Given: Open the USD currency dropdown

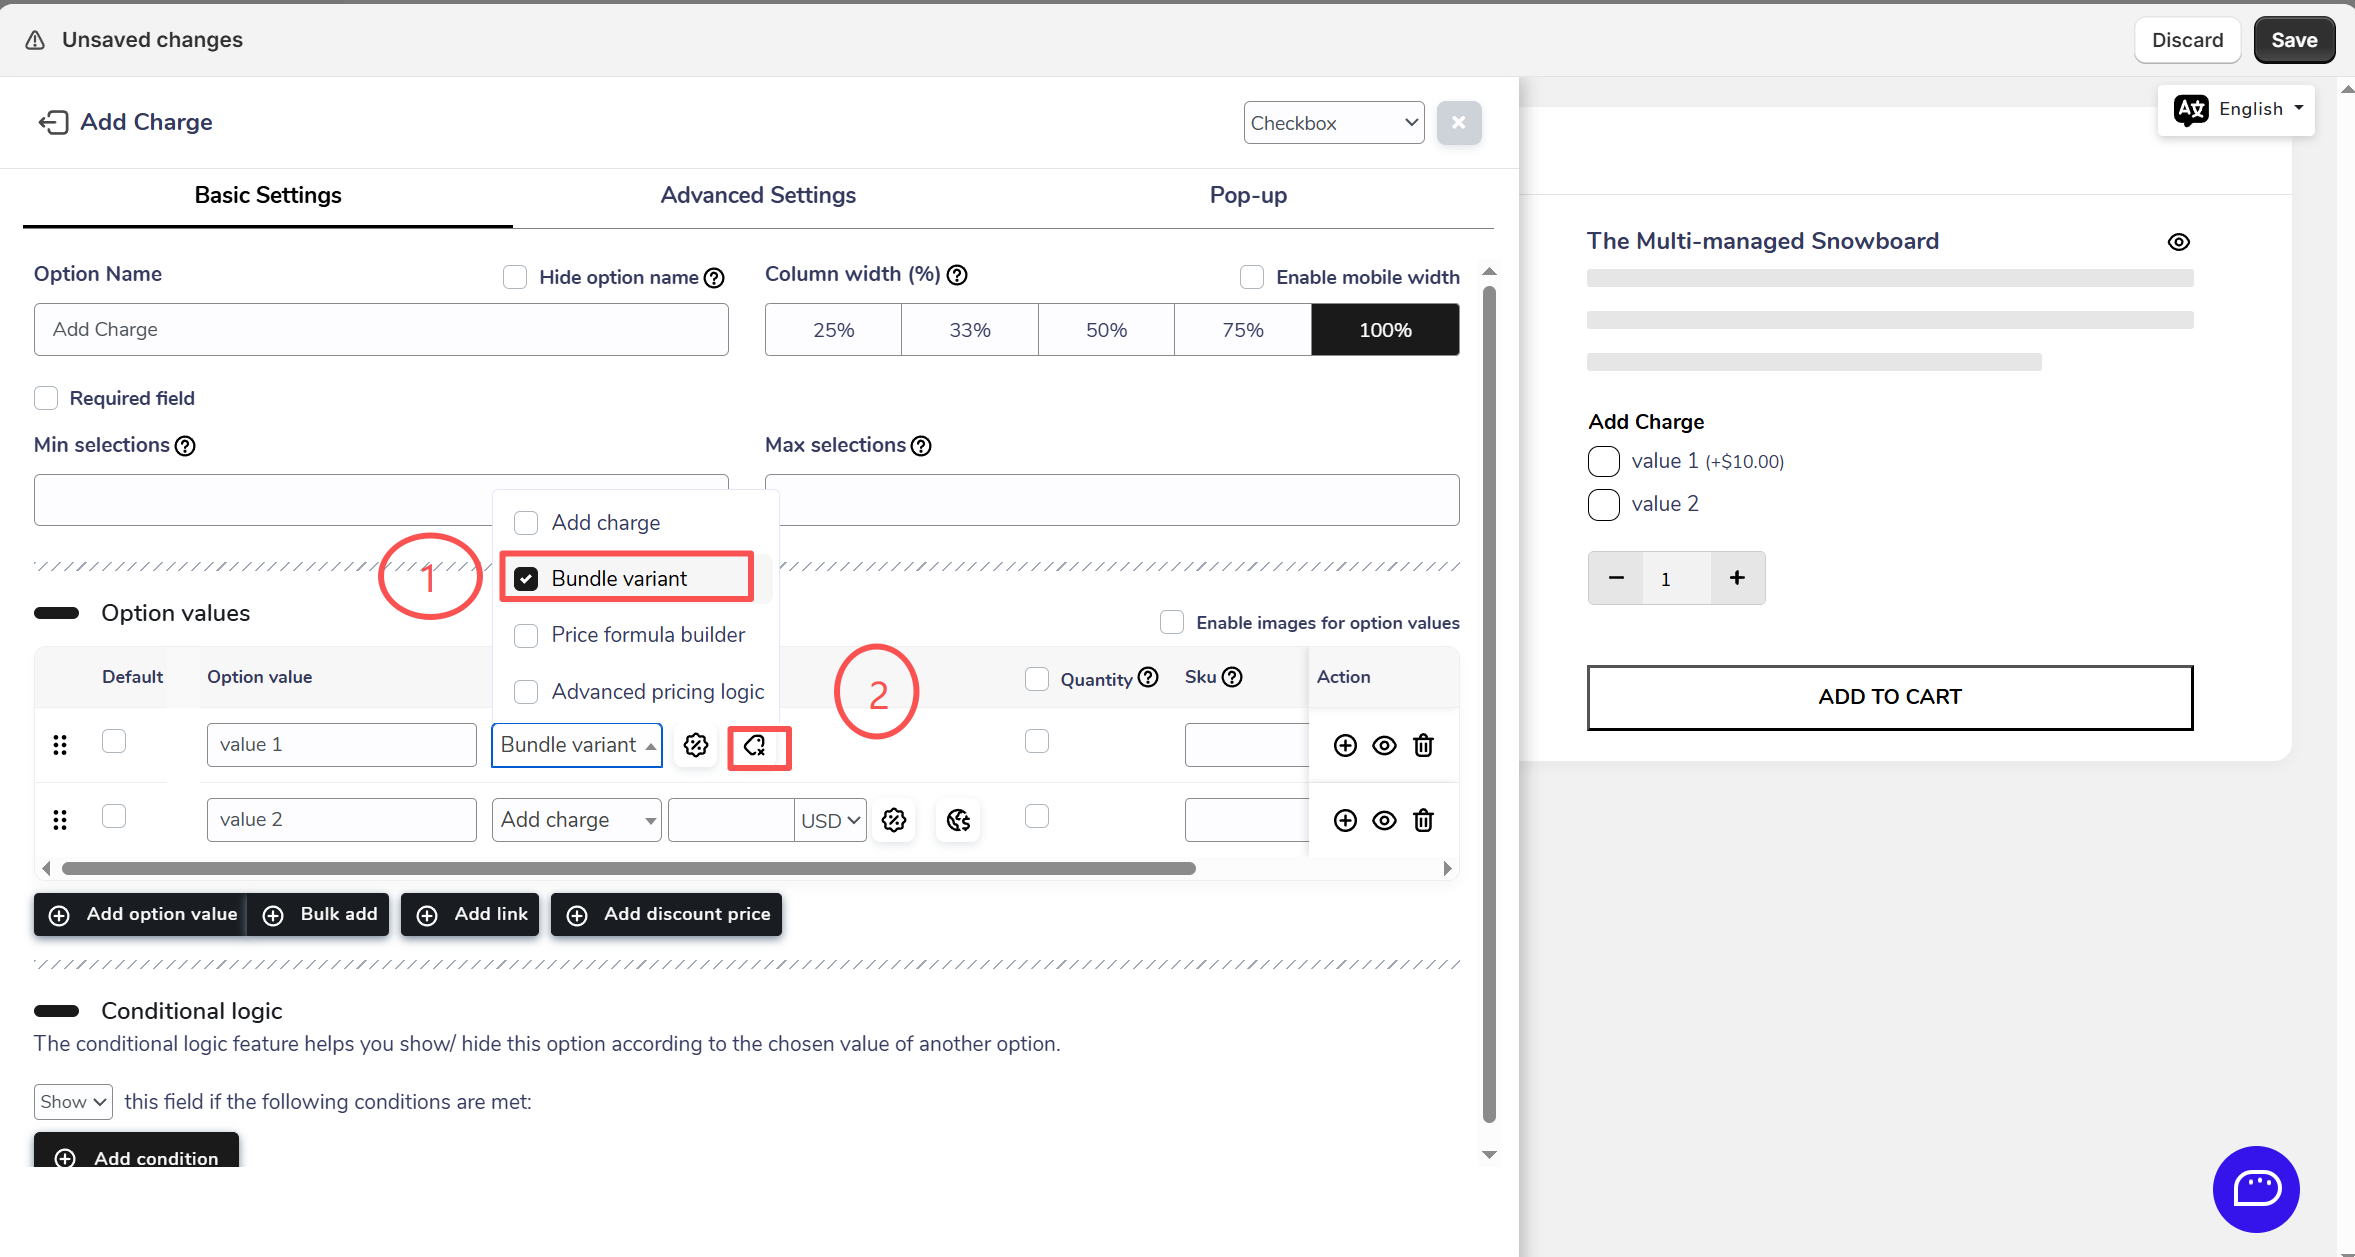Looking at the screenshot, I should pos(830,820).
